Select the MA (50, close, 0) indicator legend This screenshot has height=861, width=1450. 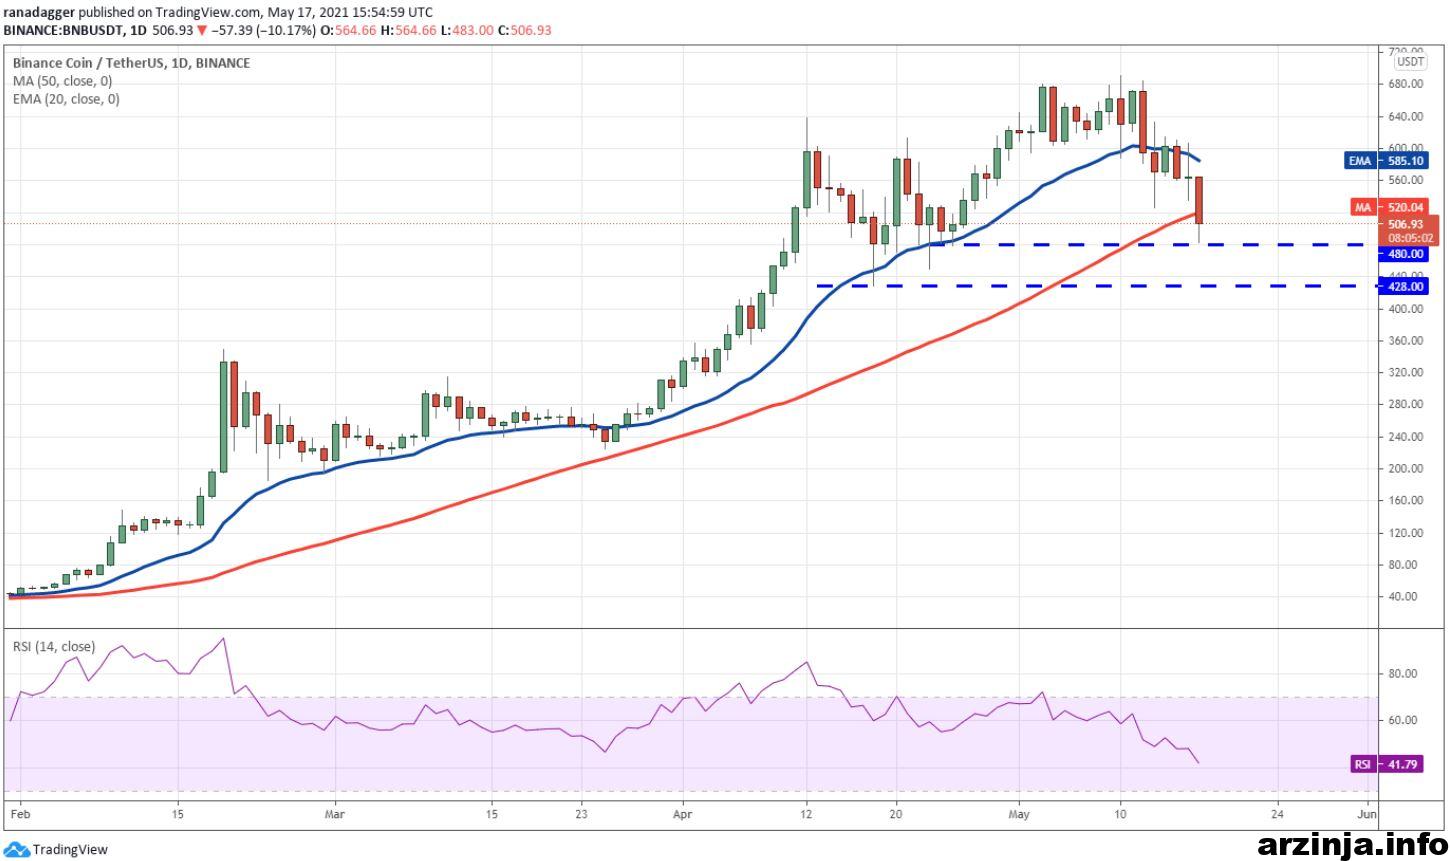(x=63, y=81)
